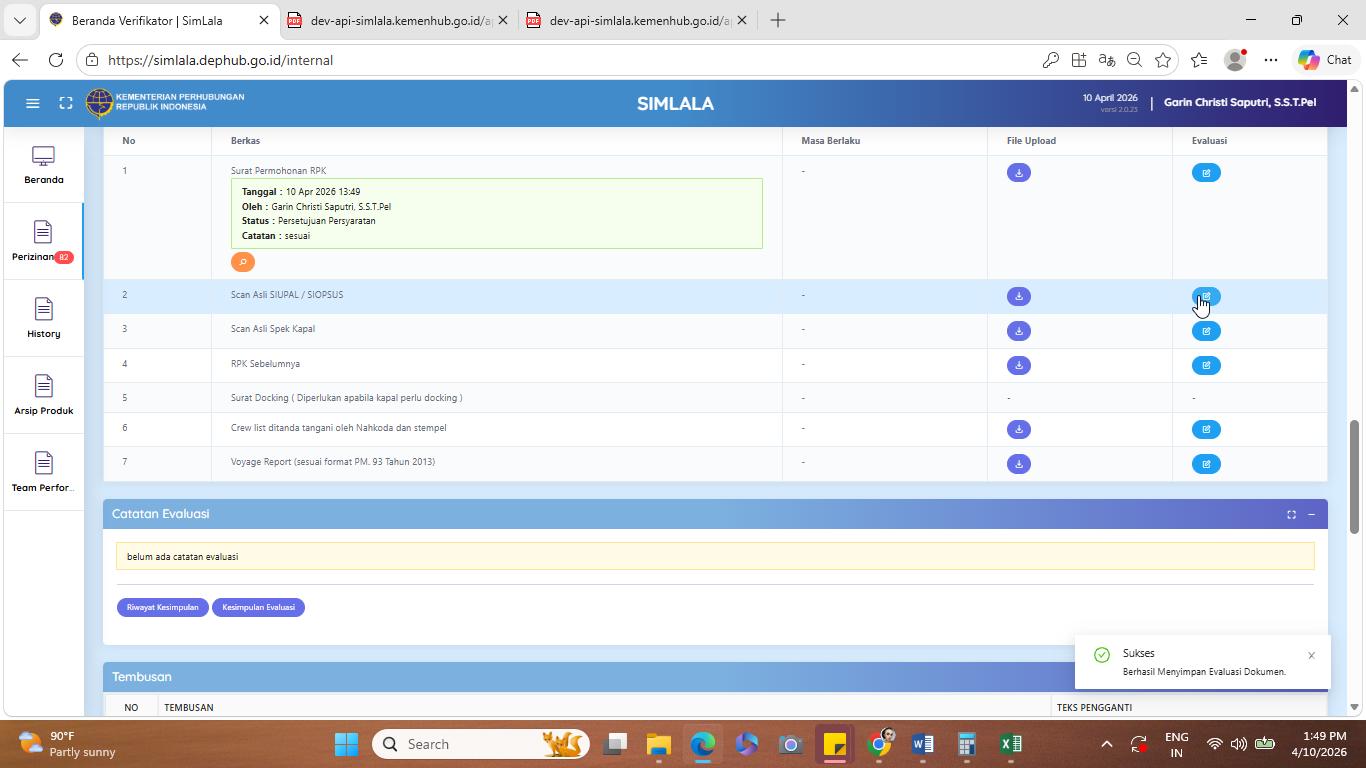
Task: Show hidden system tray icons
Action: point(1106,744)
